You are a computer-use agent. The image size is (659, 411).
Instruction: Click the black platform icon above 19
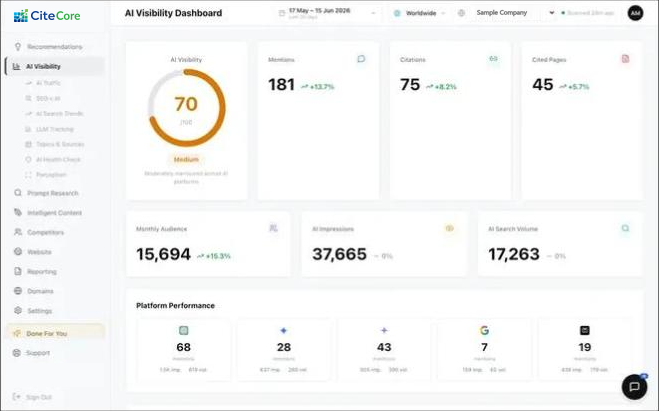(585, 330)
